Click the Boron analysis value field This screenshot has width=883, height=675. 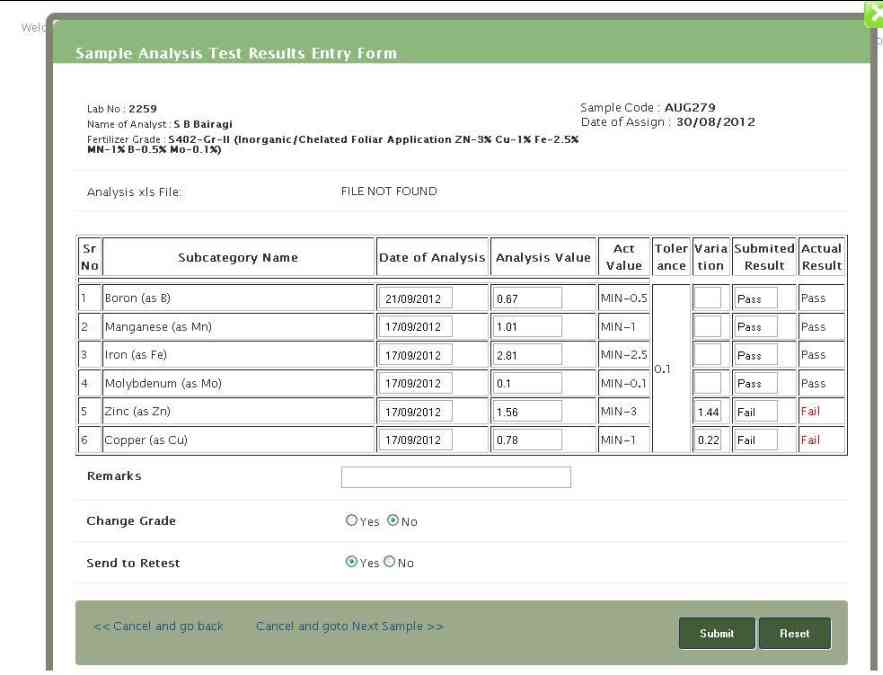pyautogui.click(x=527, y=299)
